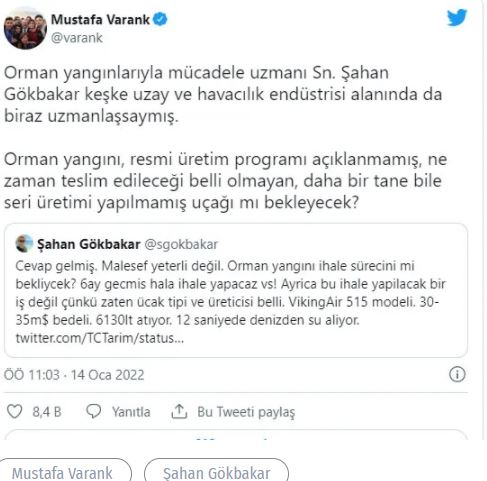Open the @varank handle
487x481 pixels.
[77, 38]
